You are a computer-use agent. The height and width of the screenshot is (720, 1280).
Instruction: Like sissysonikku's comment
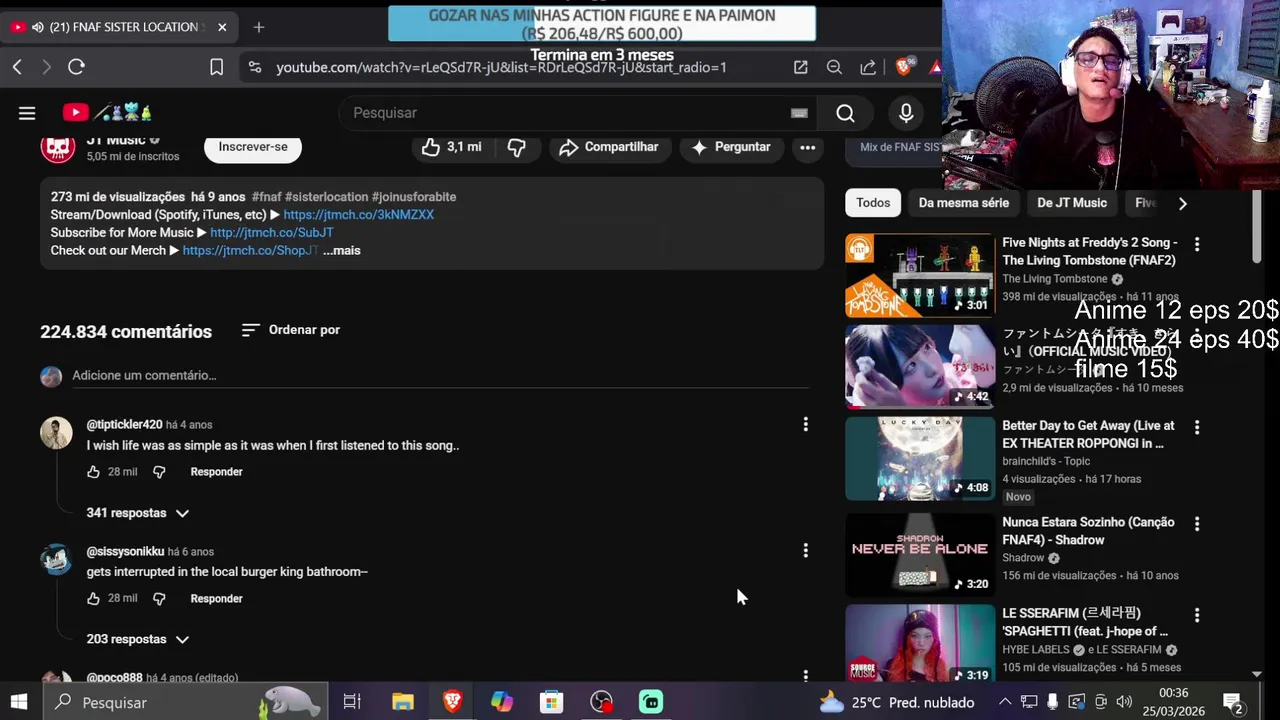click(94, 599)
